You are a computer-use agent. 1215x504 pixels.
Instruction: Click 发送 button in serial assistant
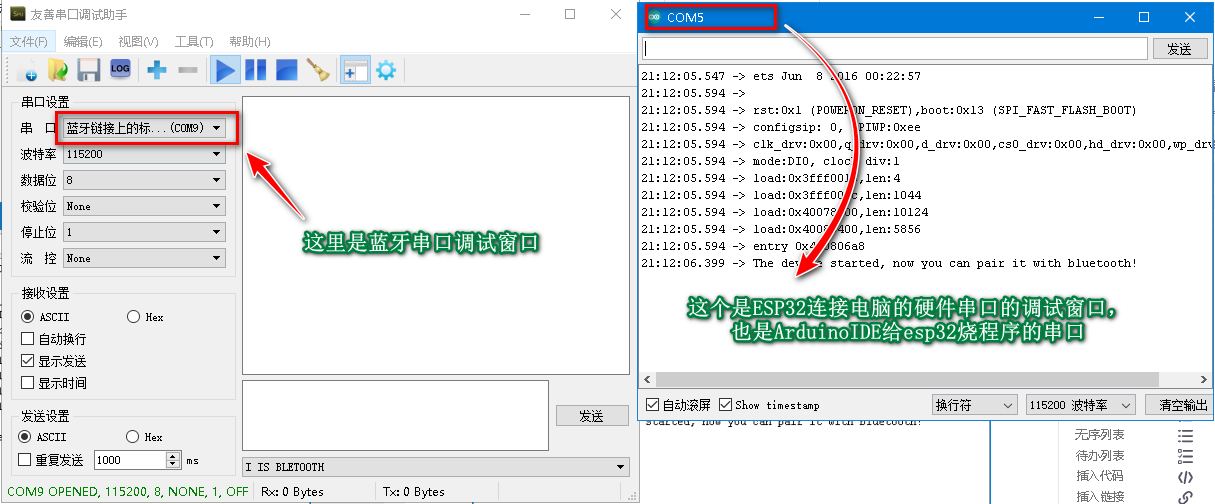tap(592, 416)
